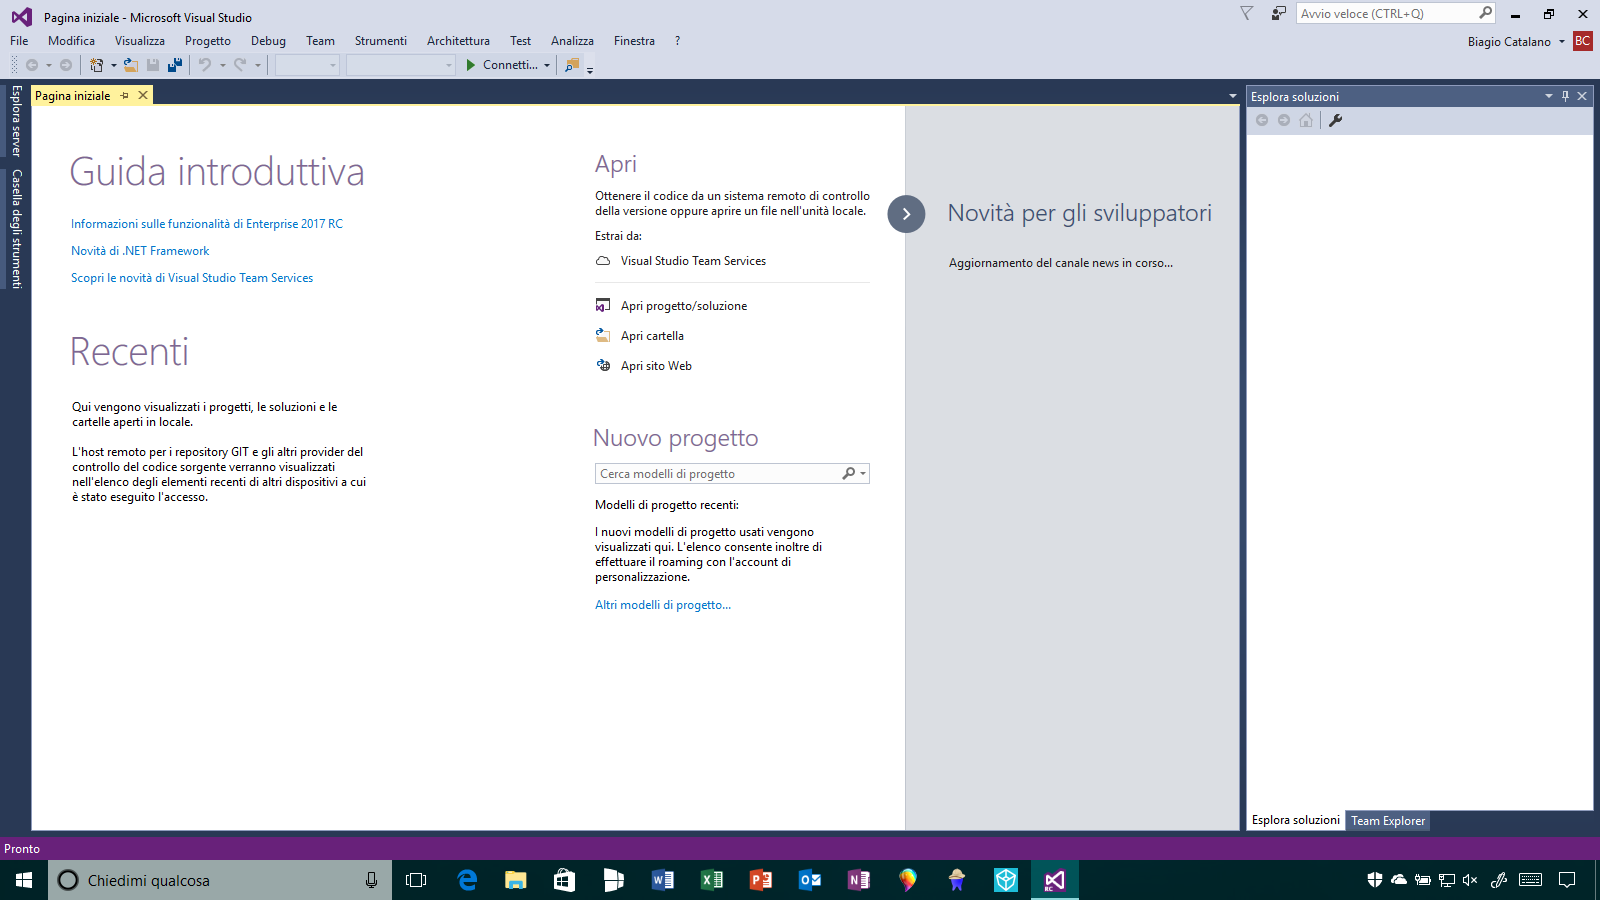This screenshot has width=1600, height=900.
Task: Open the Analizza menu
Action: (572, 41)
